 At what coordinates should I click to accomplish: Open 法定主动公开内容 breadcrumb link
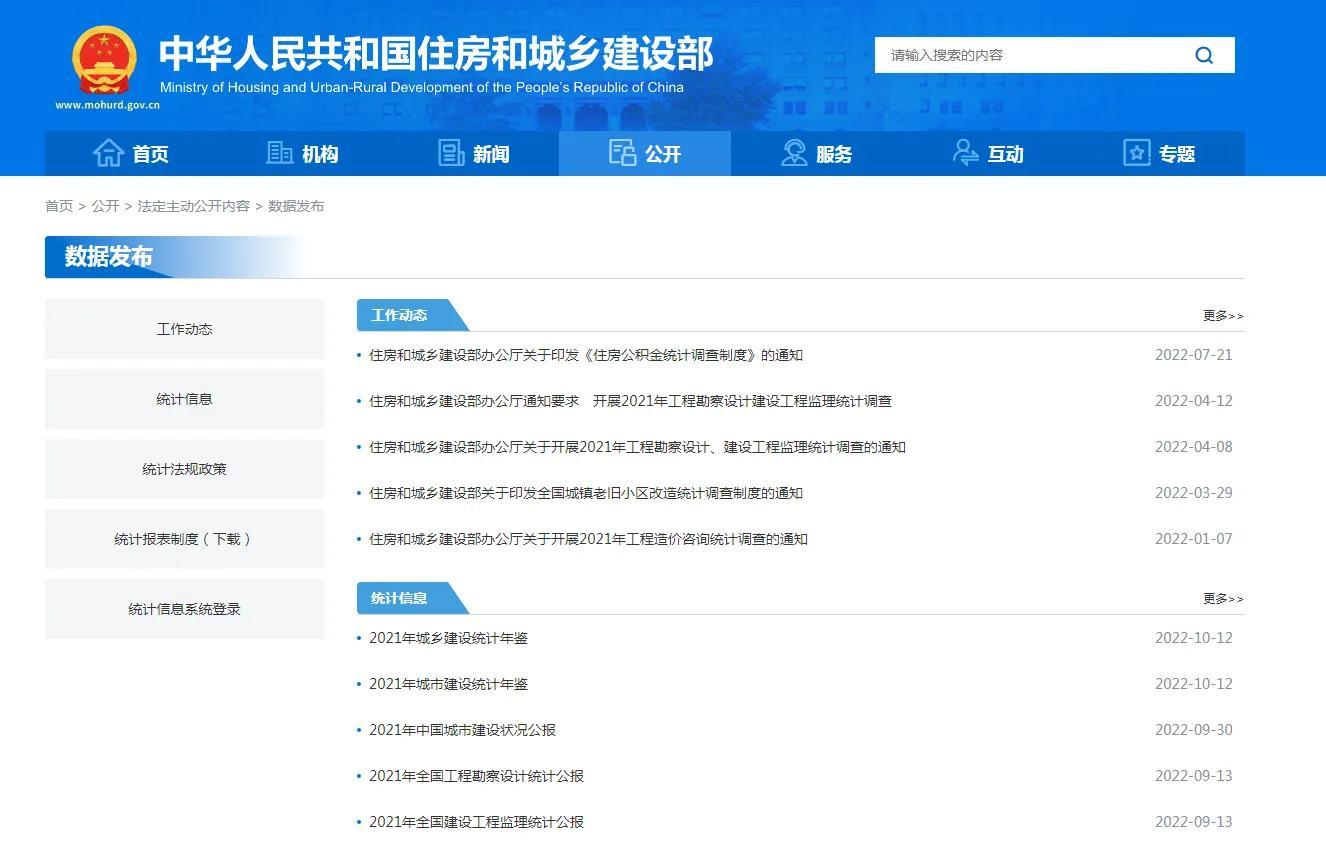click(x=193, y=206)
